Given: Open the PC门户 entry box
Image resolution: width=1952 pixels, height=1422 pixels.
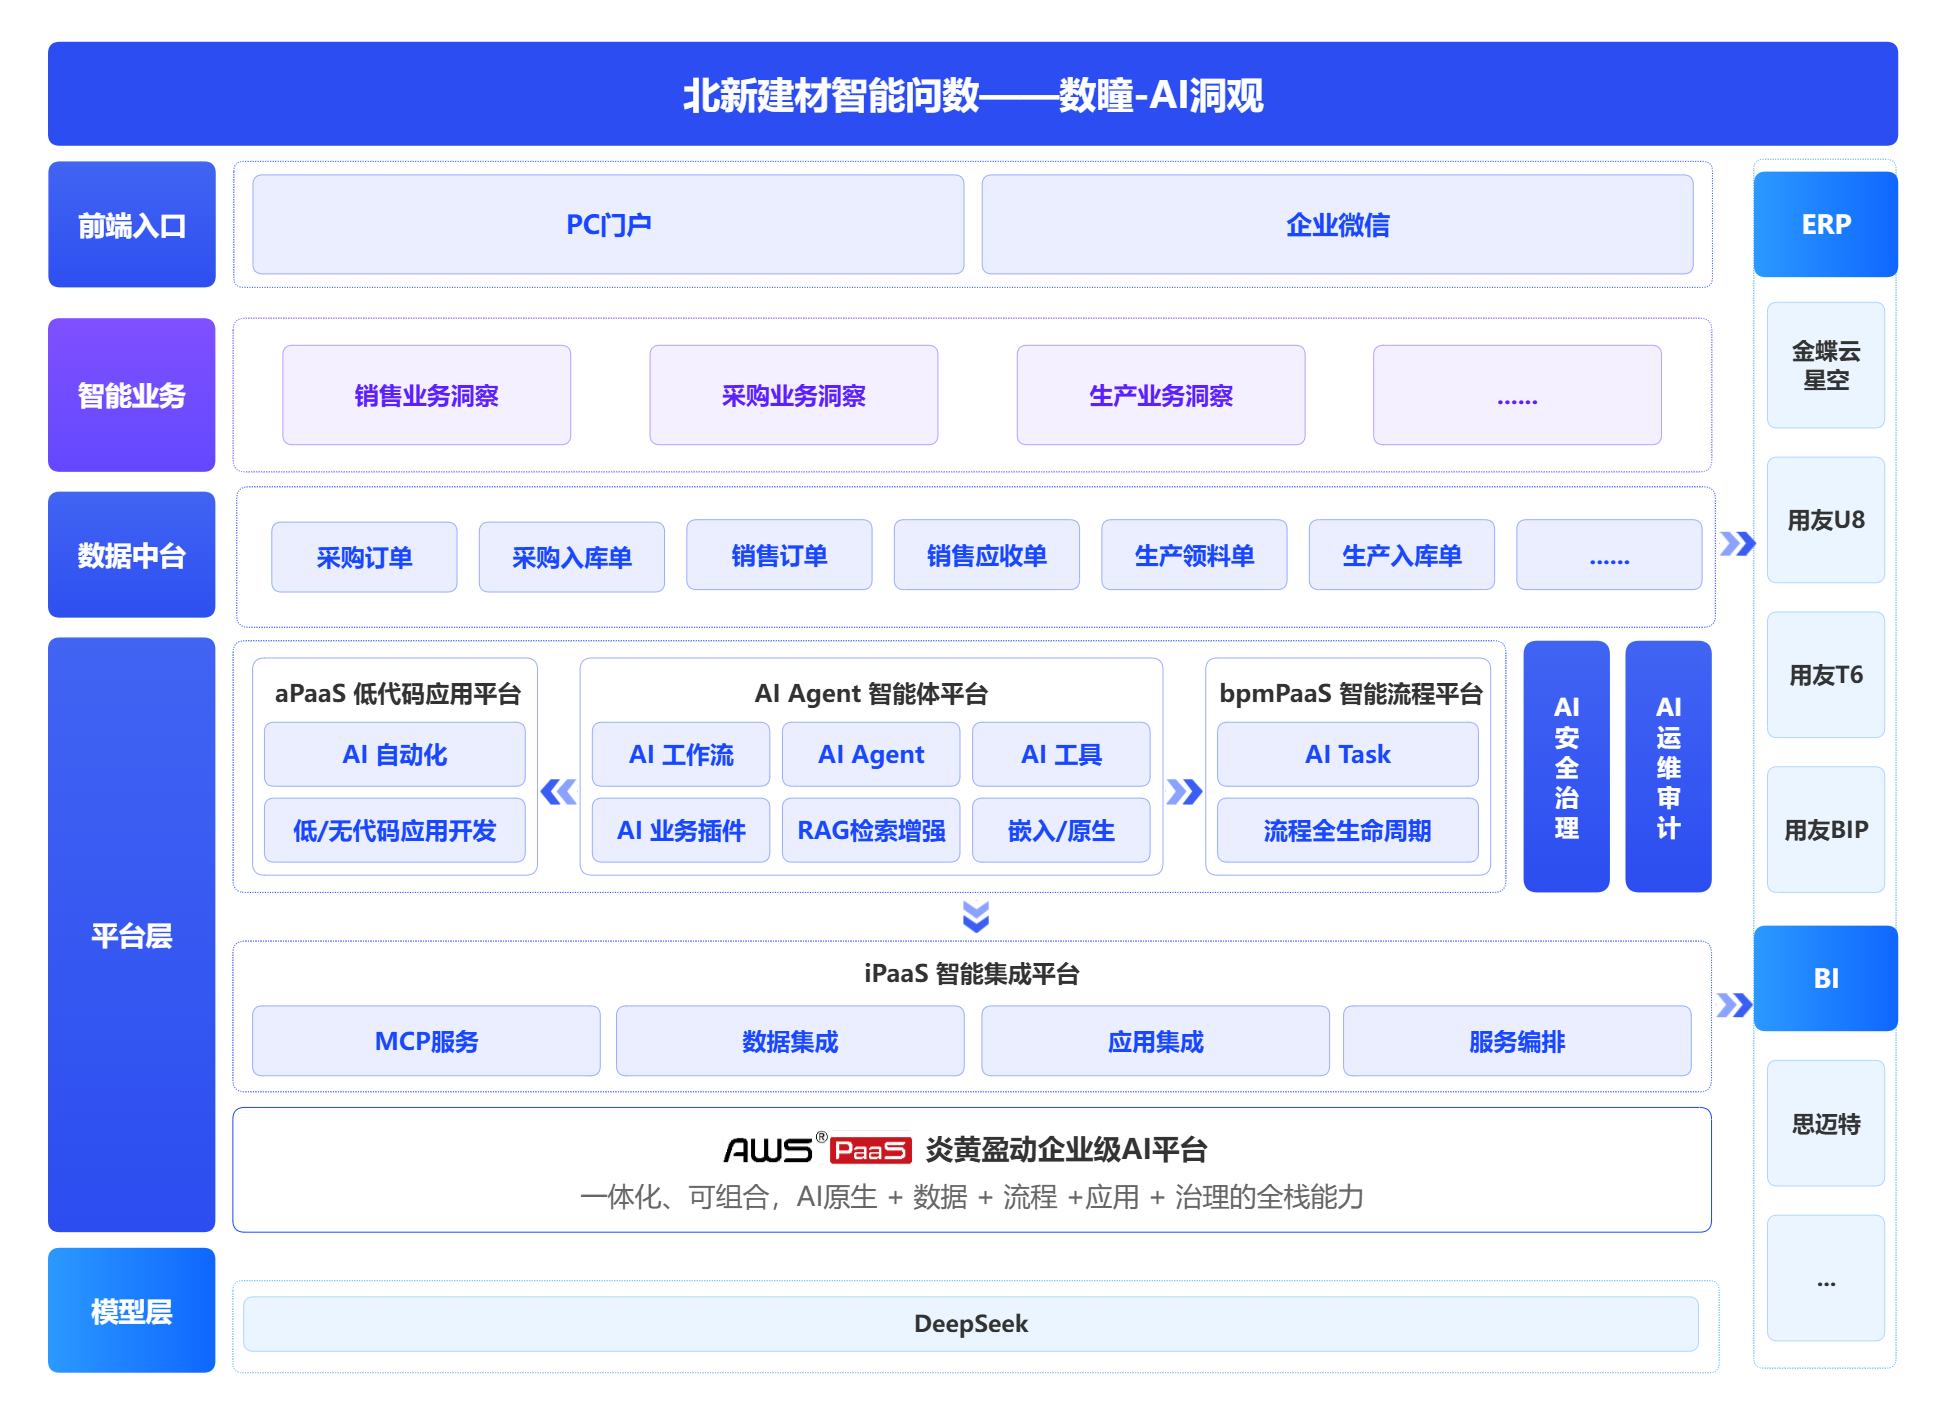Looking at the screenshot, I should (x=608, y=225).
